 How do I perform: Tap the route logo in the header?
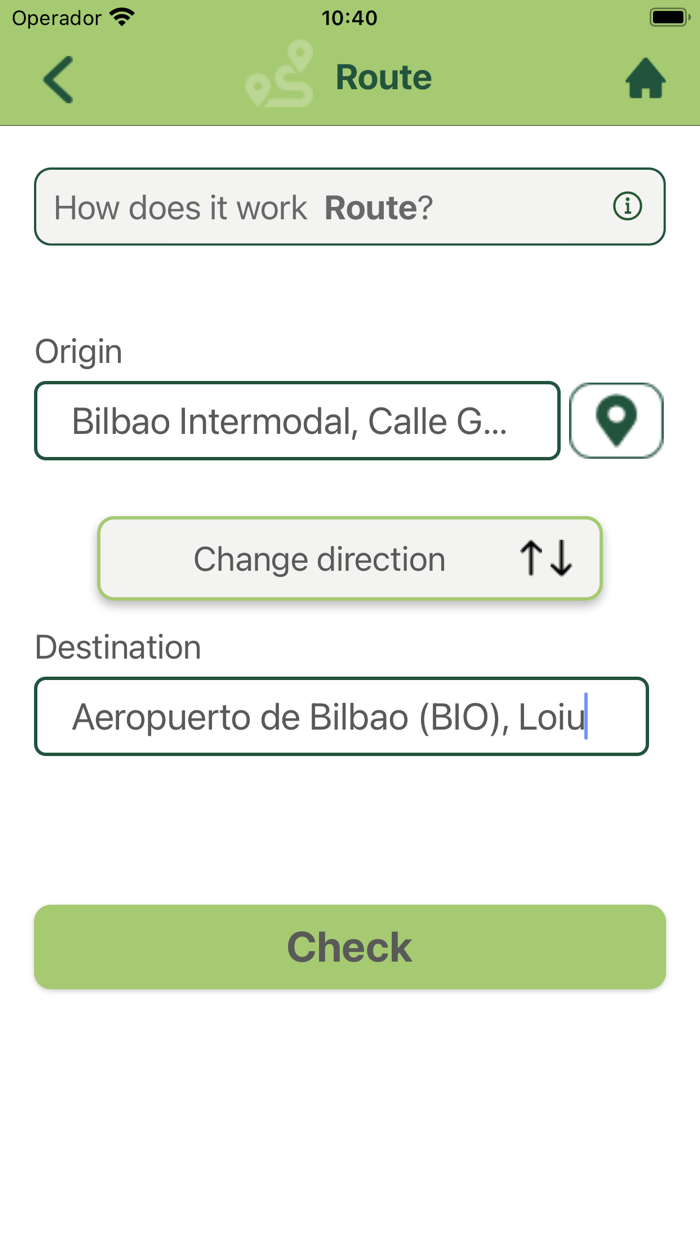(280, 77)
